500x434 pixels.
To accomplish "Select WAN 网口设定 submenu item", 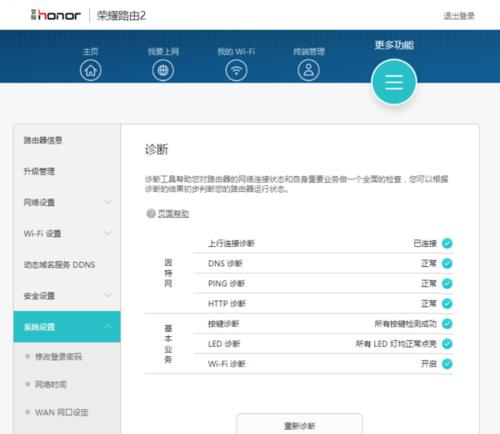I will (62, 412).
